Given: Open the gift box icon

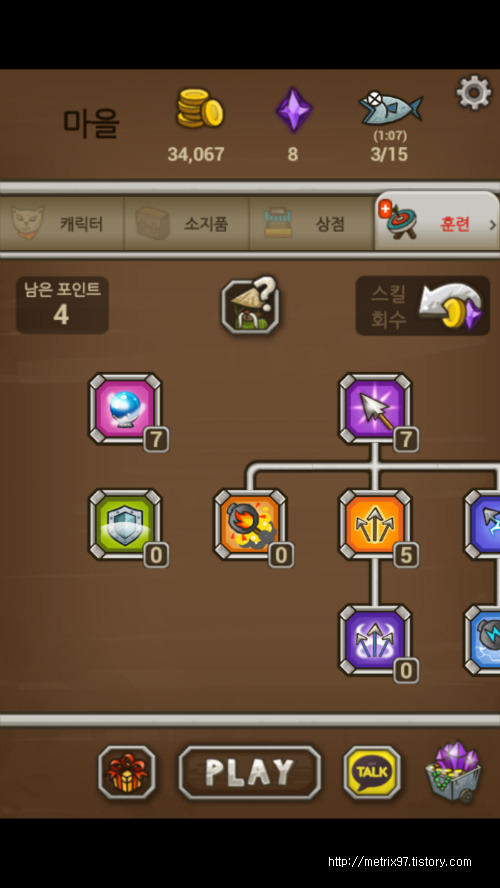Looking at the screenshot, I should pos(127,772).
